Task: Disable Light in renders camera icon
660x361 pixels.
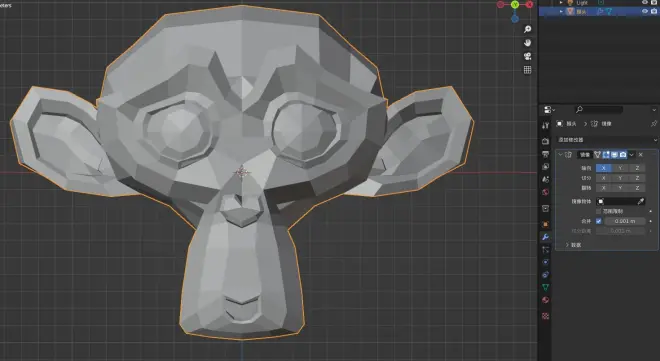Action: click(654, 3)
